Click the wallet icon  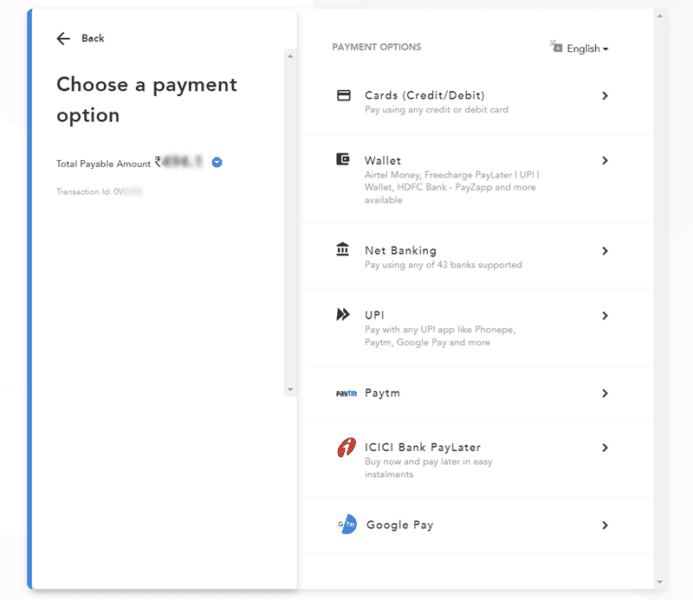click(x=343, y=159)
